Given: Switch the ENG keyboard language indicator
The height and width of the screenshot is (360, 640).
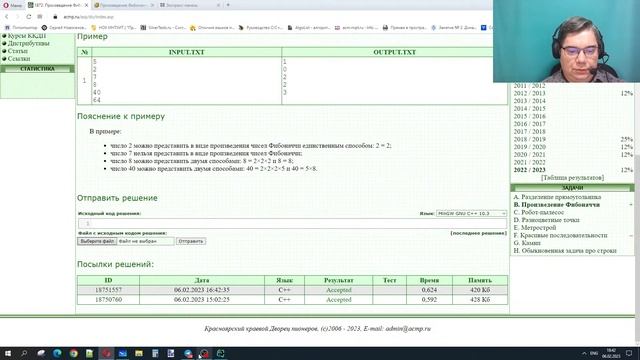Looking at the screenshot, I should (595, 353).
